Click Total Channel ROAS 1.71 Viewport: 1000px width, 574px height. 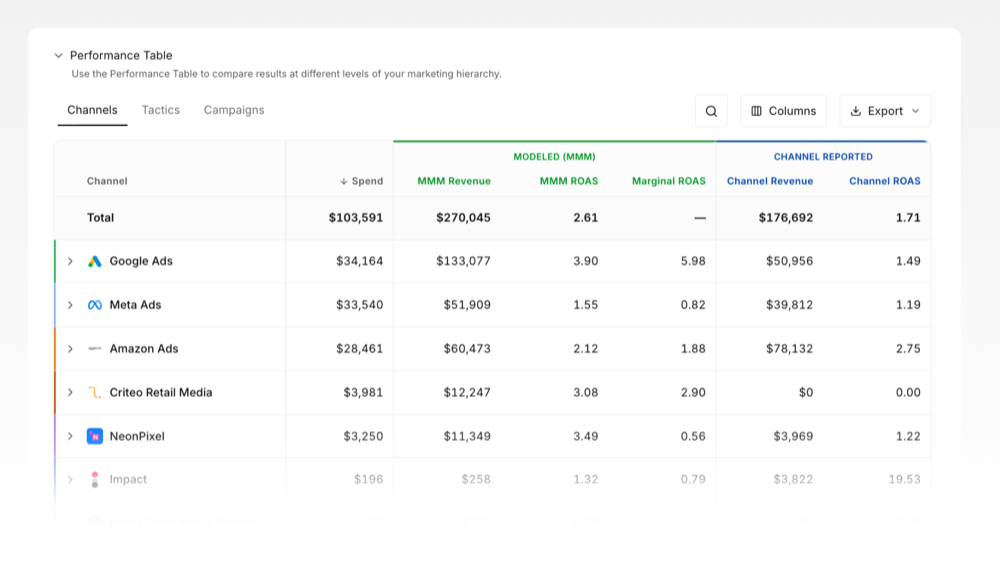pyautogui.click(x=908, y=218)
